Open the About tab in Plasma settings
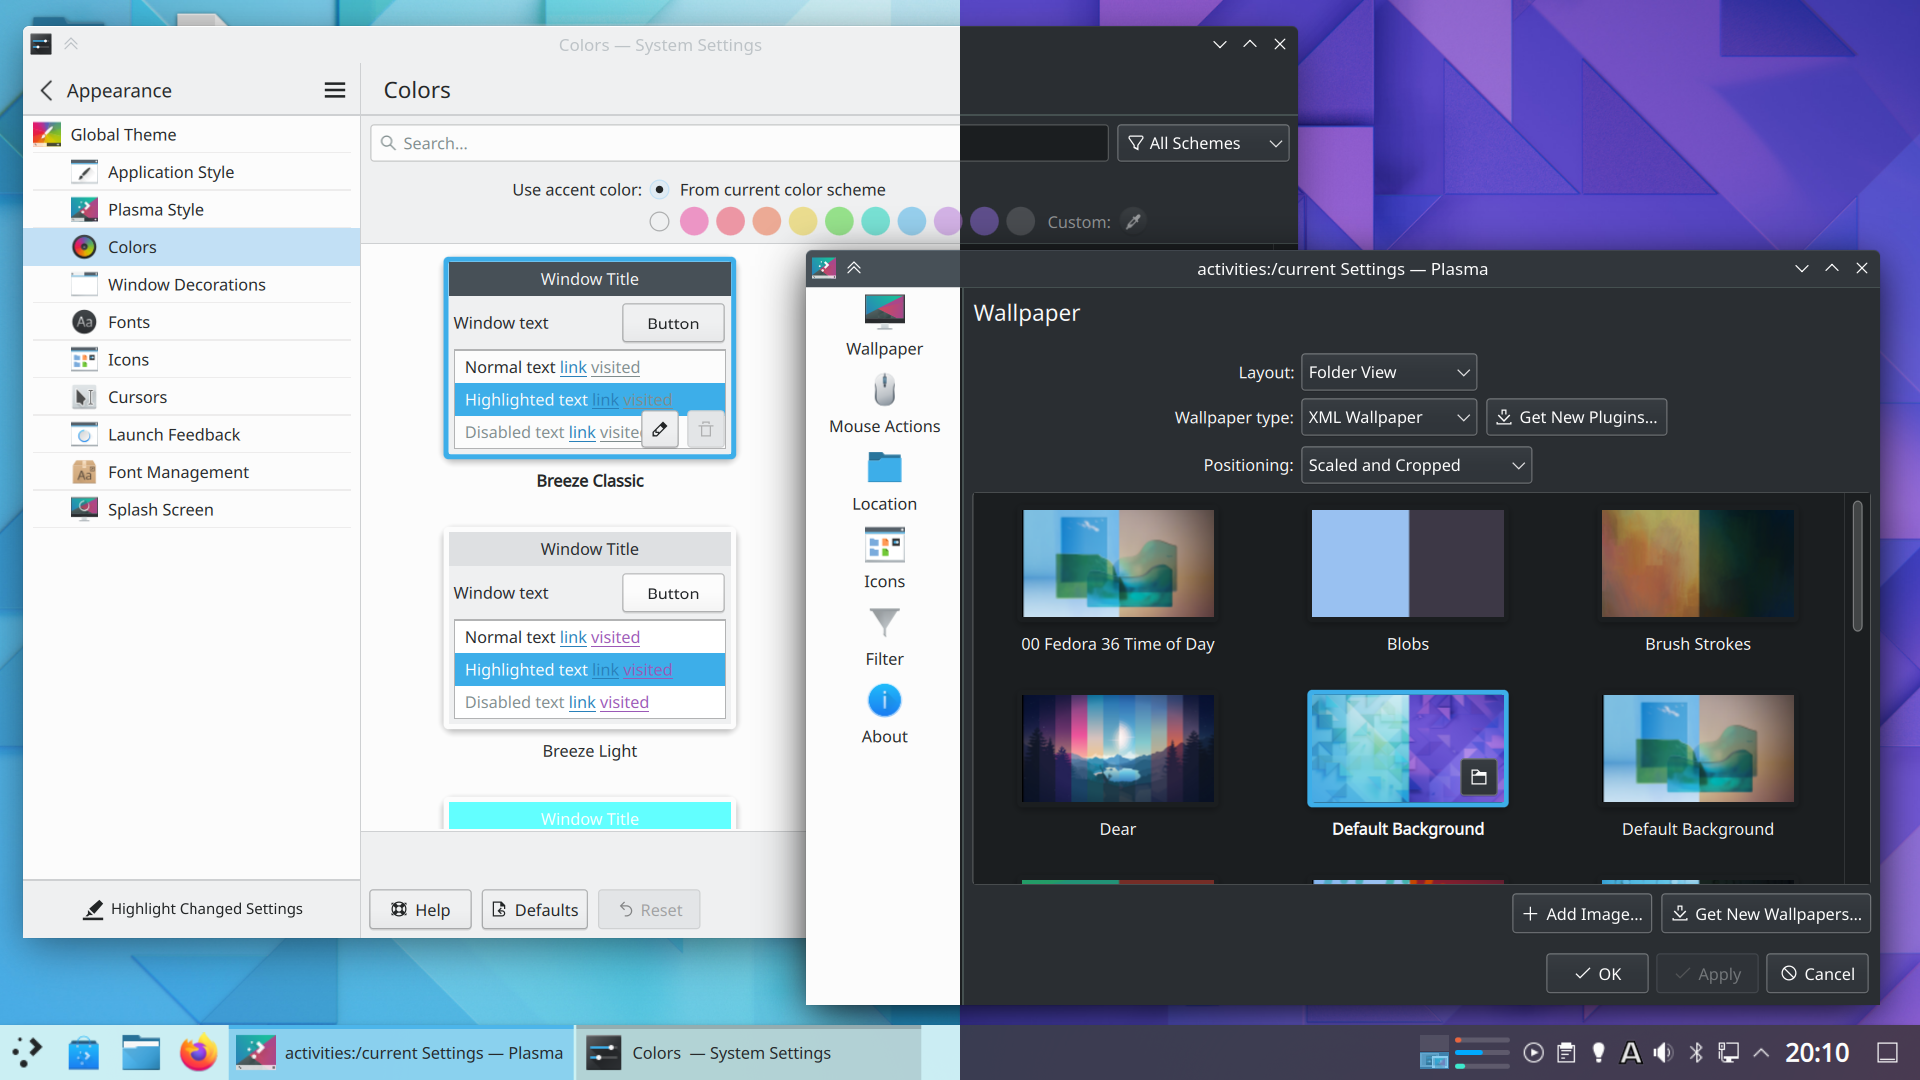 [884, 714]
